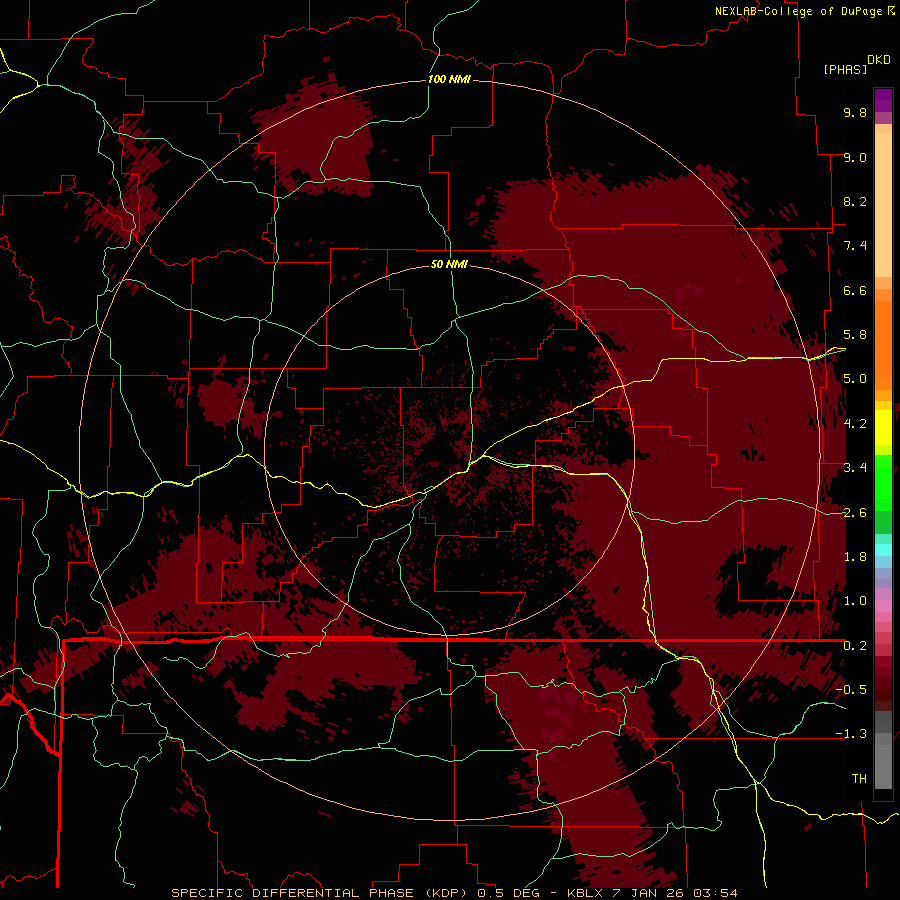Select the 2.6 scale label
Viewport: 900px width, 900px height.
click(x=855, y=513)
